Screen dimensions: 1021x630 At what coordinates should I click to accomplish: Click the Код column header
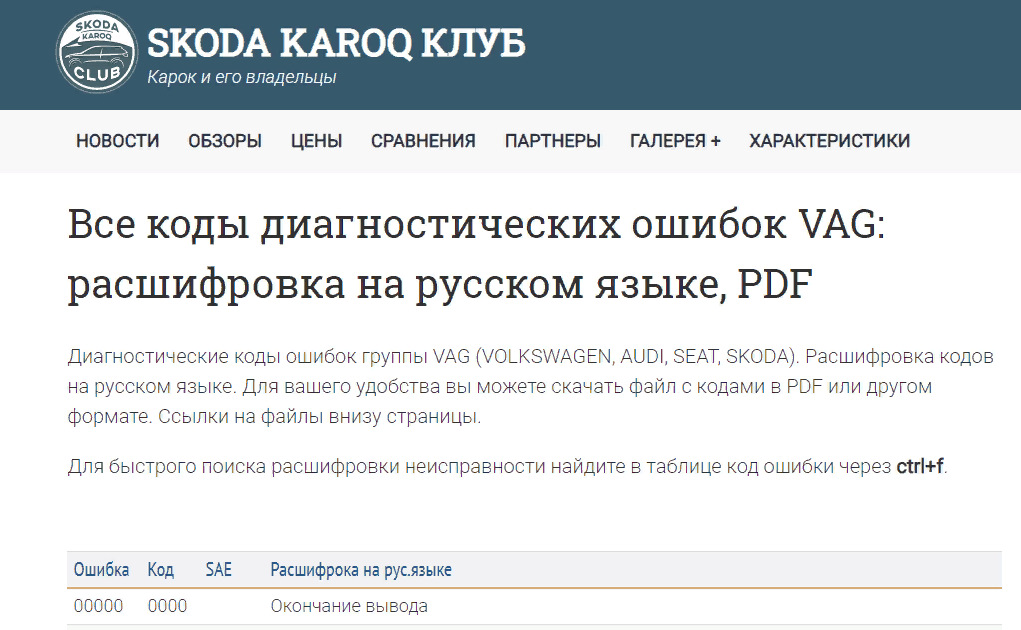coord(161,569)
